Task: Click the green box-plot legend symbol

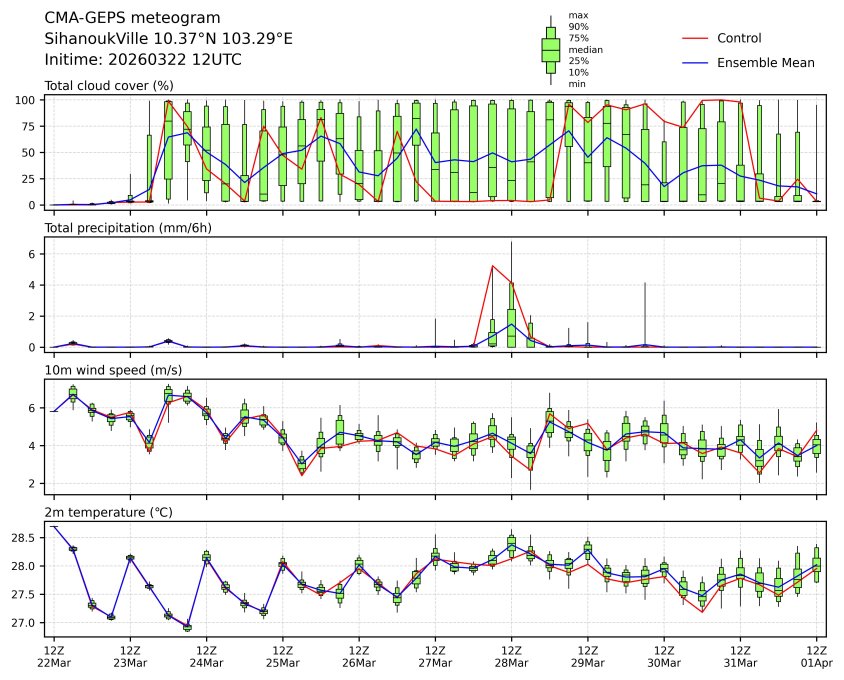Action: (x=550, y=49)
